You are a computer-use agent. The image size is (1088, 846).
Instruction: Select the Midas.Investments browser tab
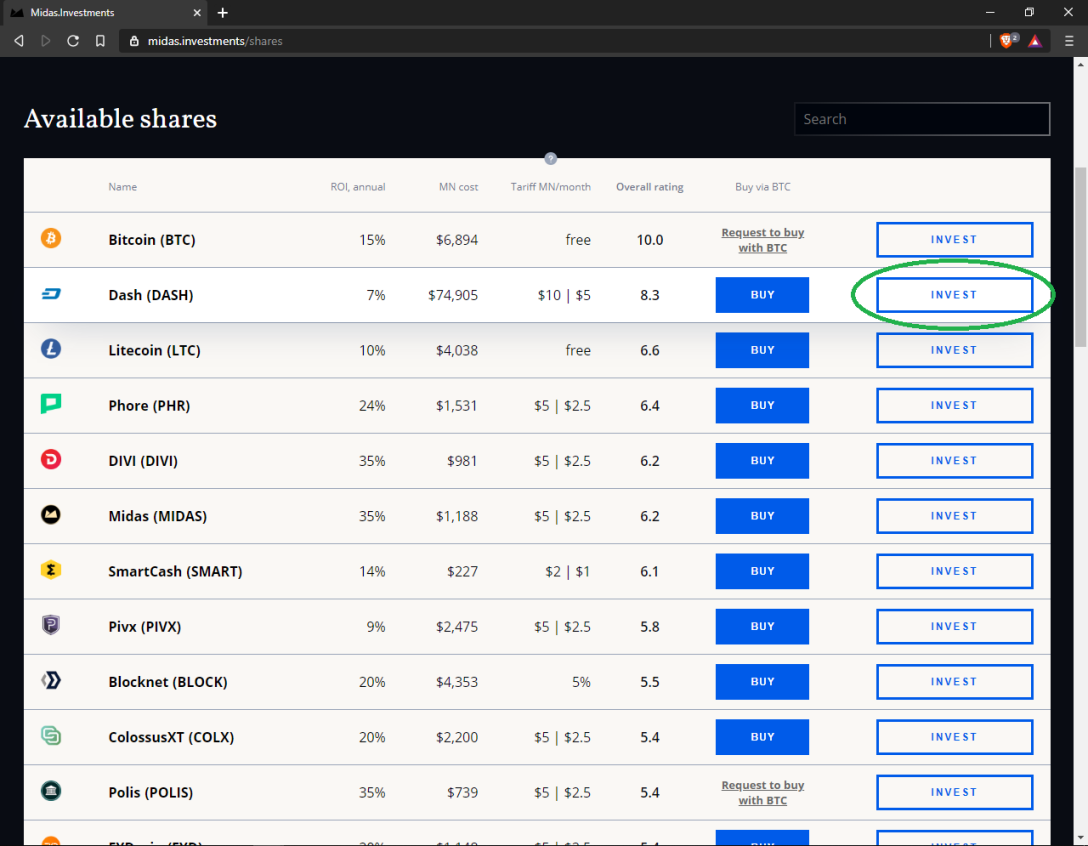[x=104, y=12]
